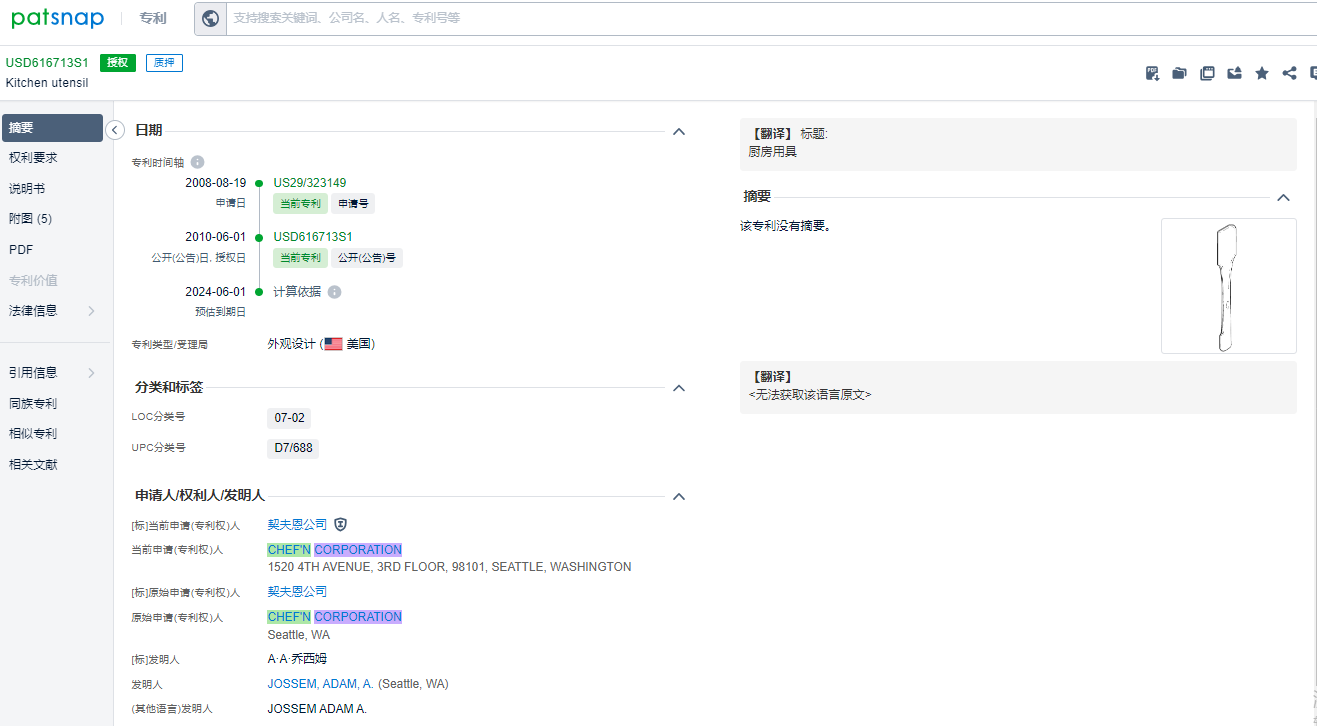The width and height of the screenshot is (1317, 726).
Task: Share this patent via share icon
Action: click(x=1289, y=73)
